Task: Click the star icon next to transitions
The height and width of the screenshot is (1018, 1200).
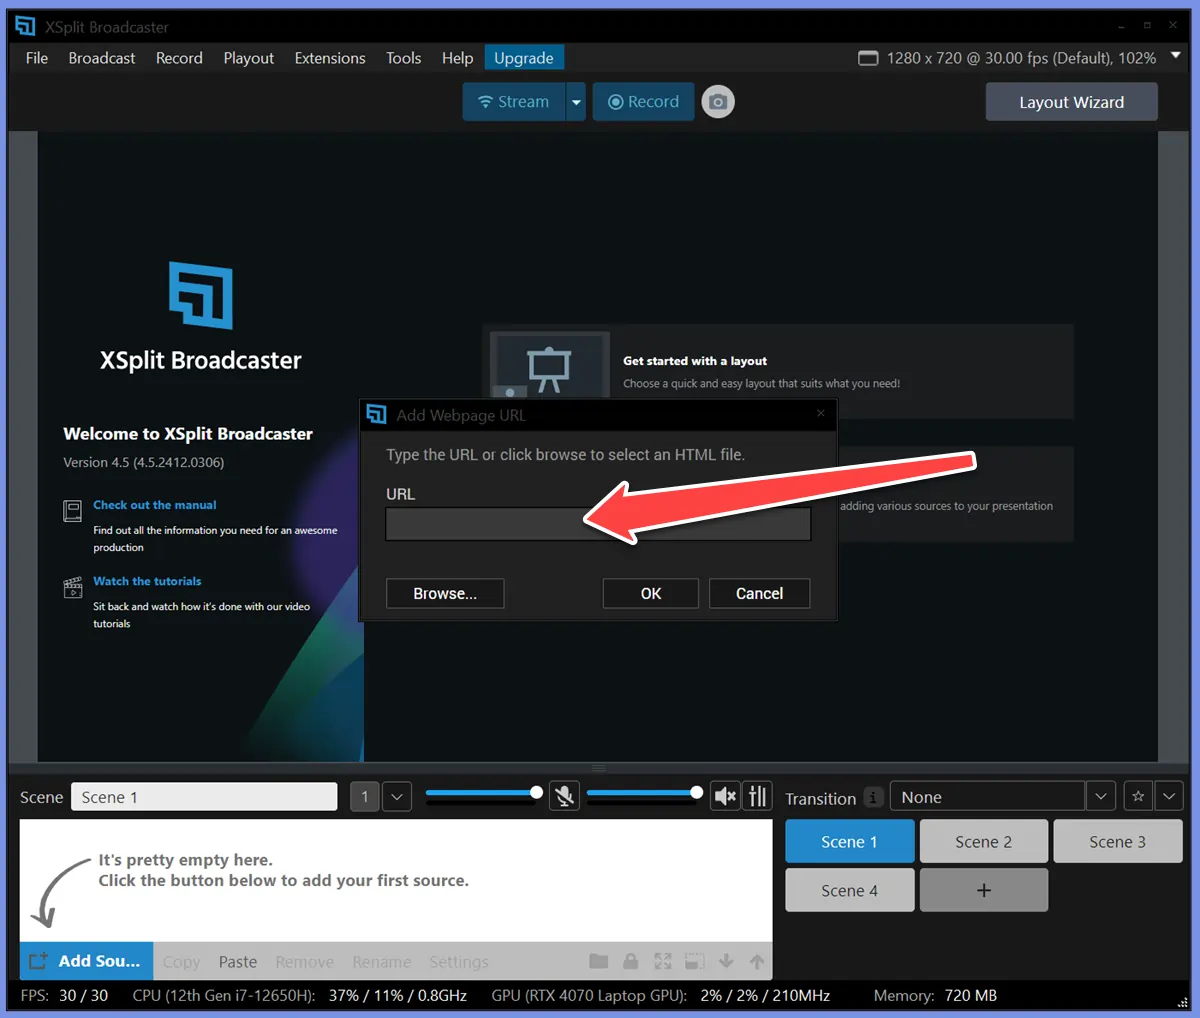Action: point(1137,795)
